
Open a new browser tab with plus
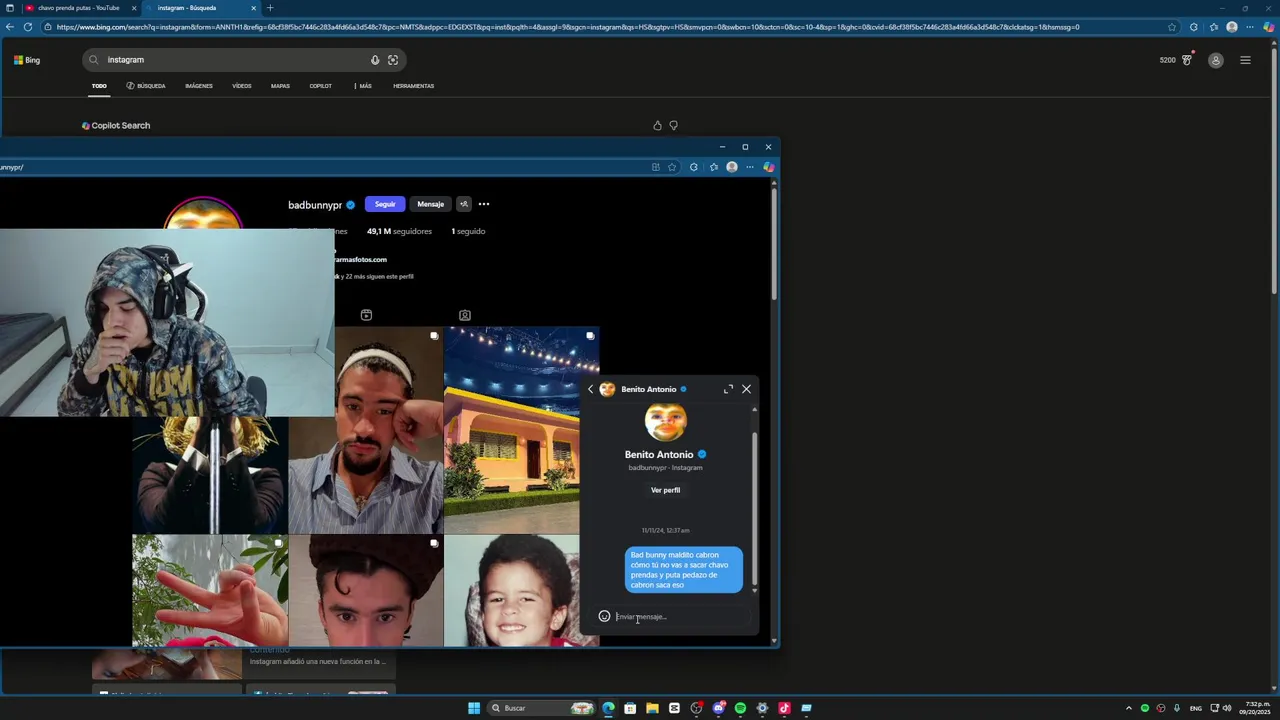coord(269,8)
